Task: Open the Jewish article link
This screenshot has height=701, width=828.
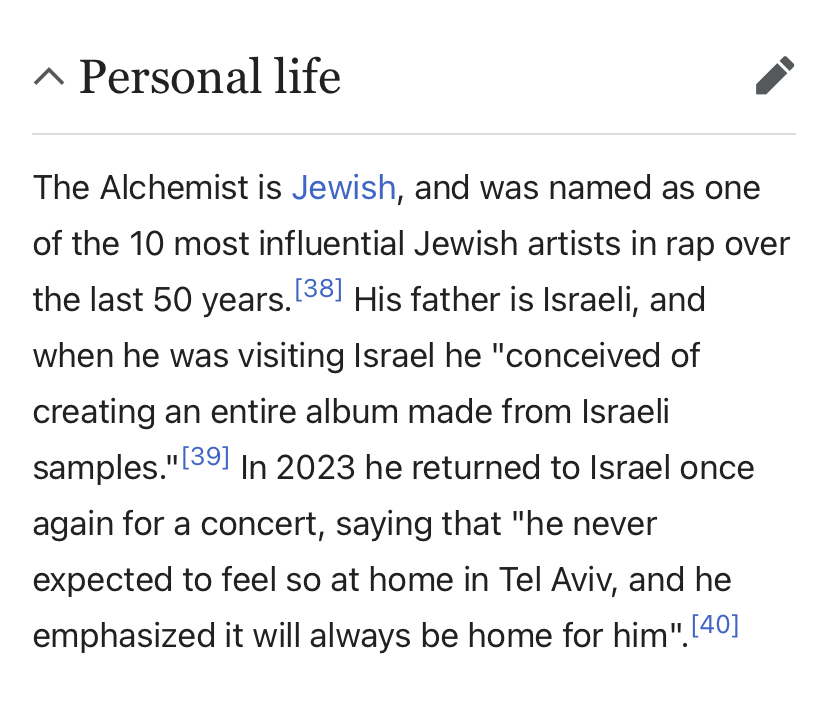Action: click(x=344, y=188)
